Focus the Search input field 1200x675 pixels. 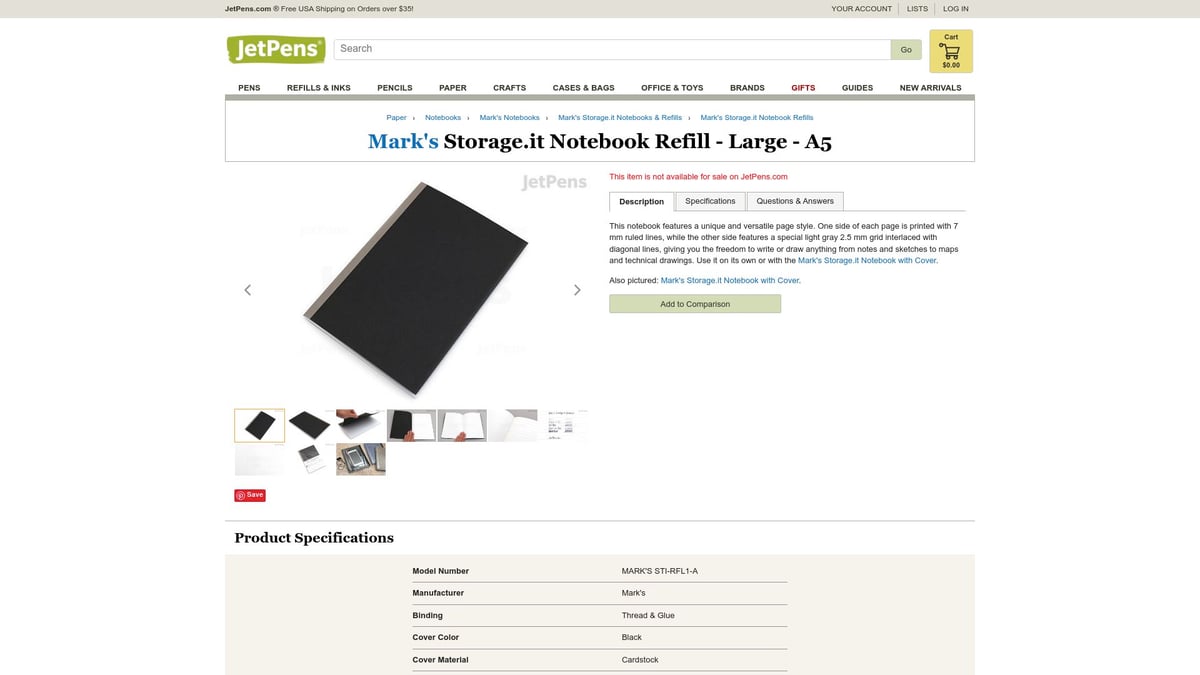(612, 49)
